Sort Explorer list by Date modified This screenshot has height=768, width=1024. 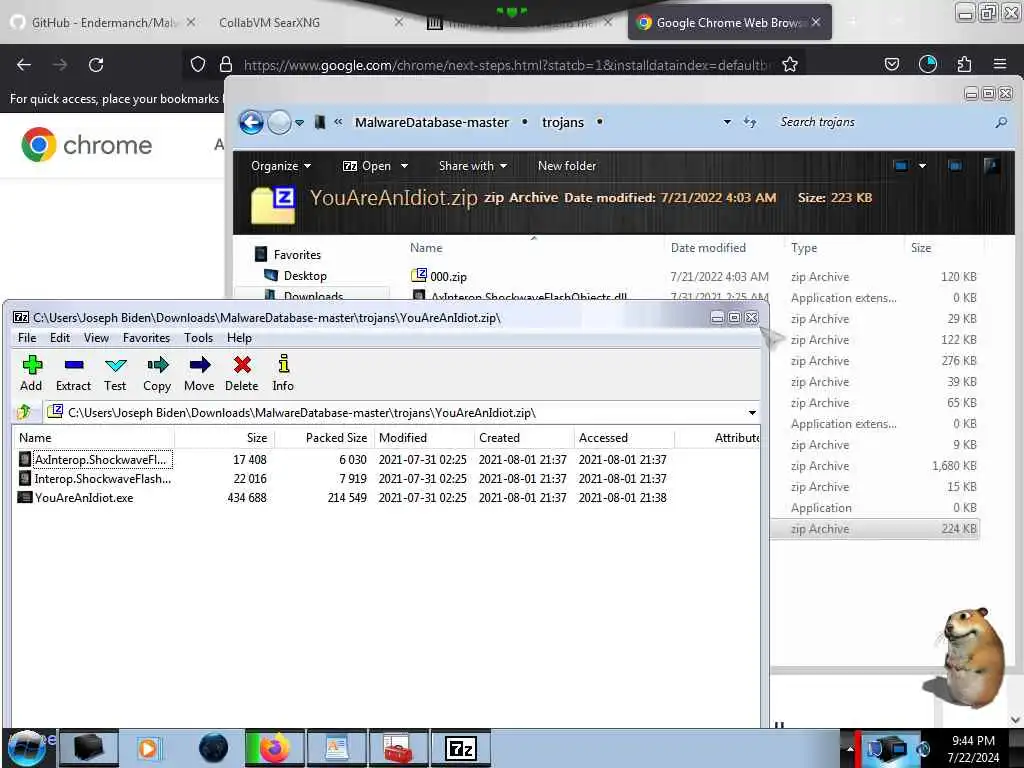708,248
